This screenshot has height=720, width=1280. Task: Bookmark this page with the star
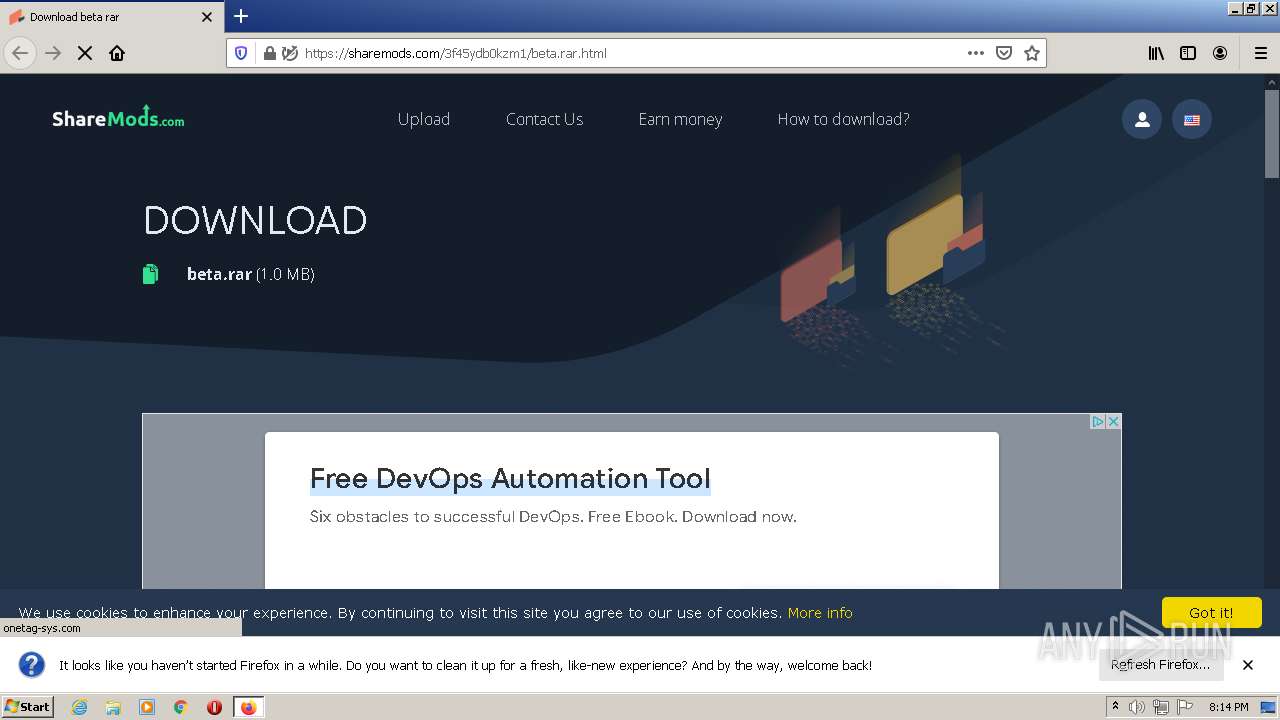(x=1032, y=53)
